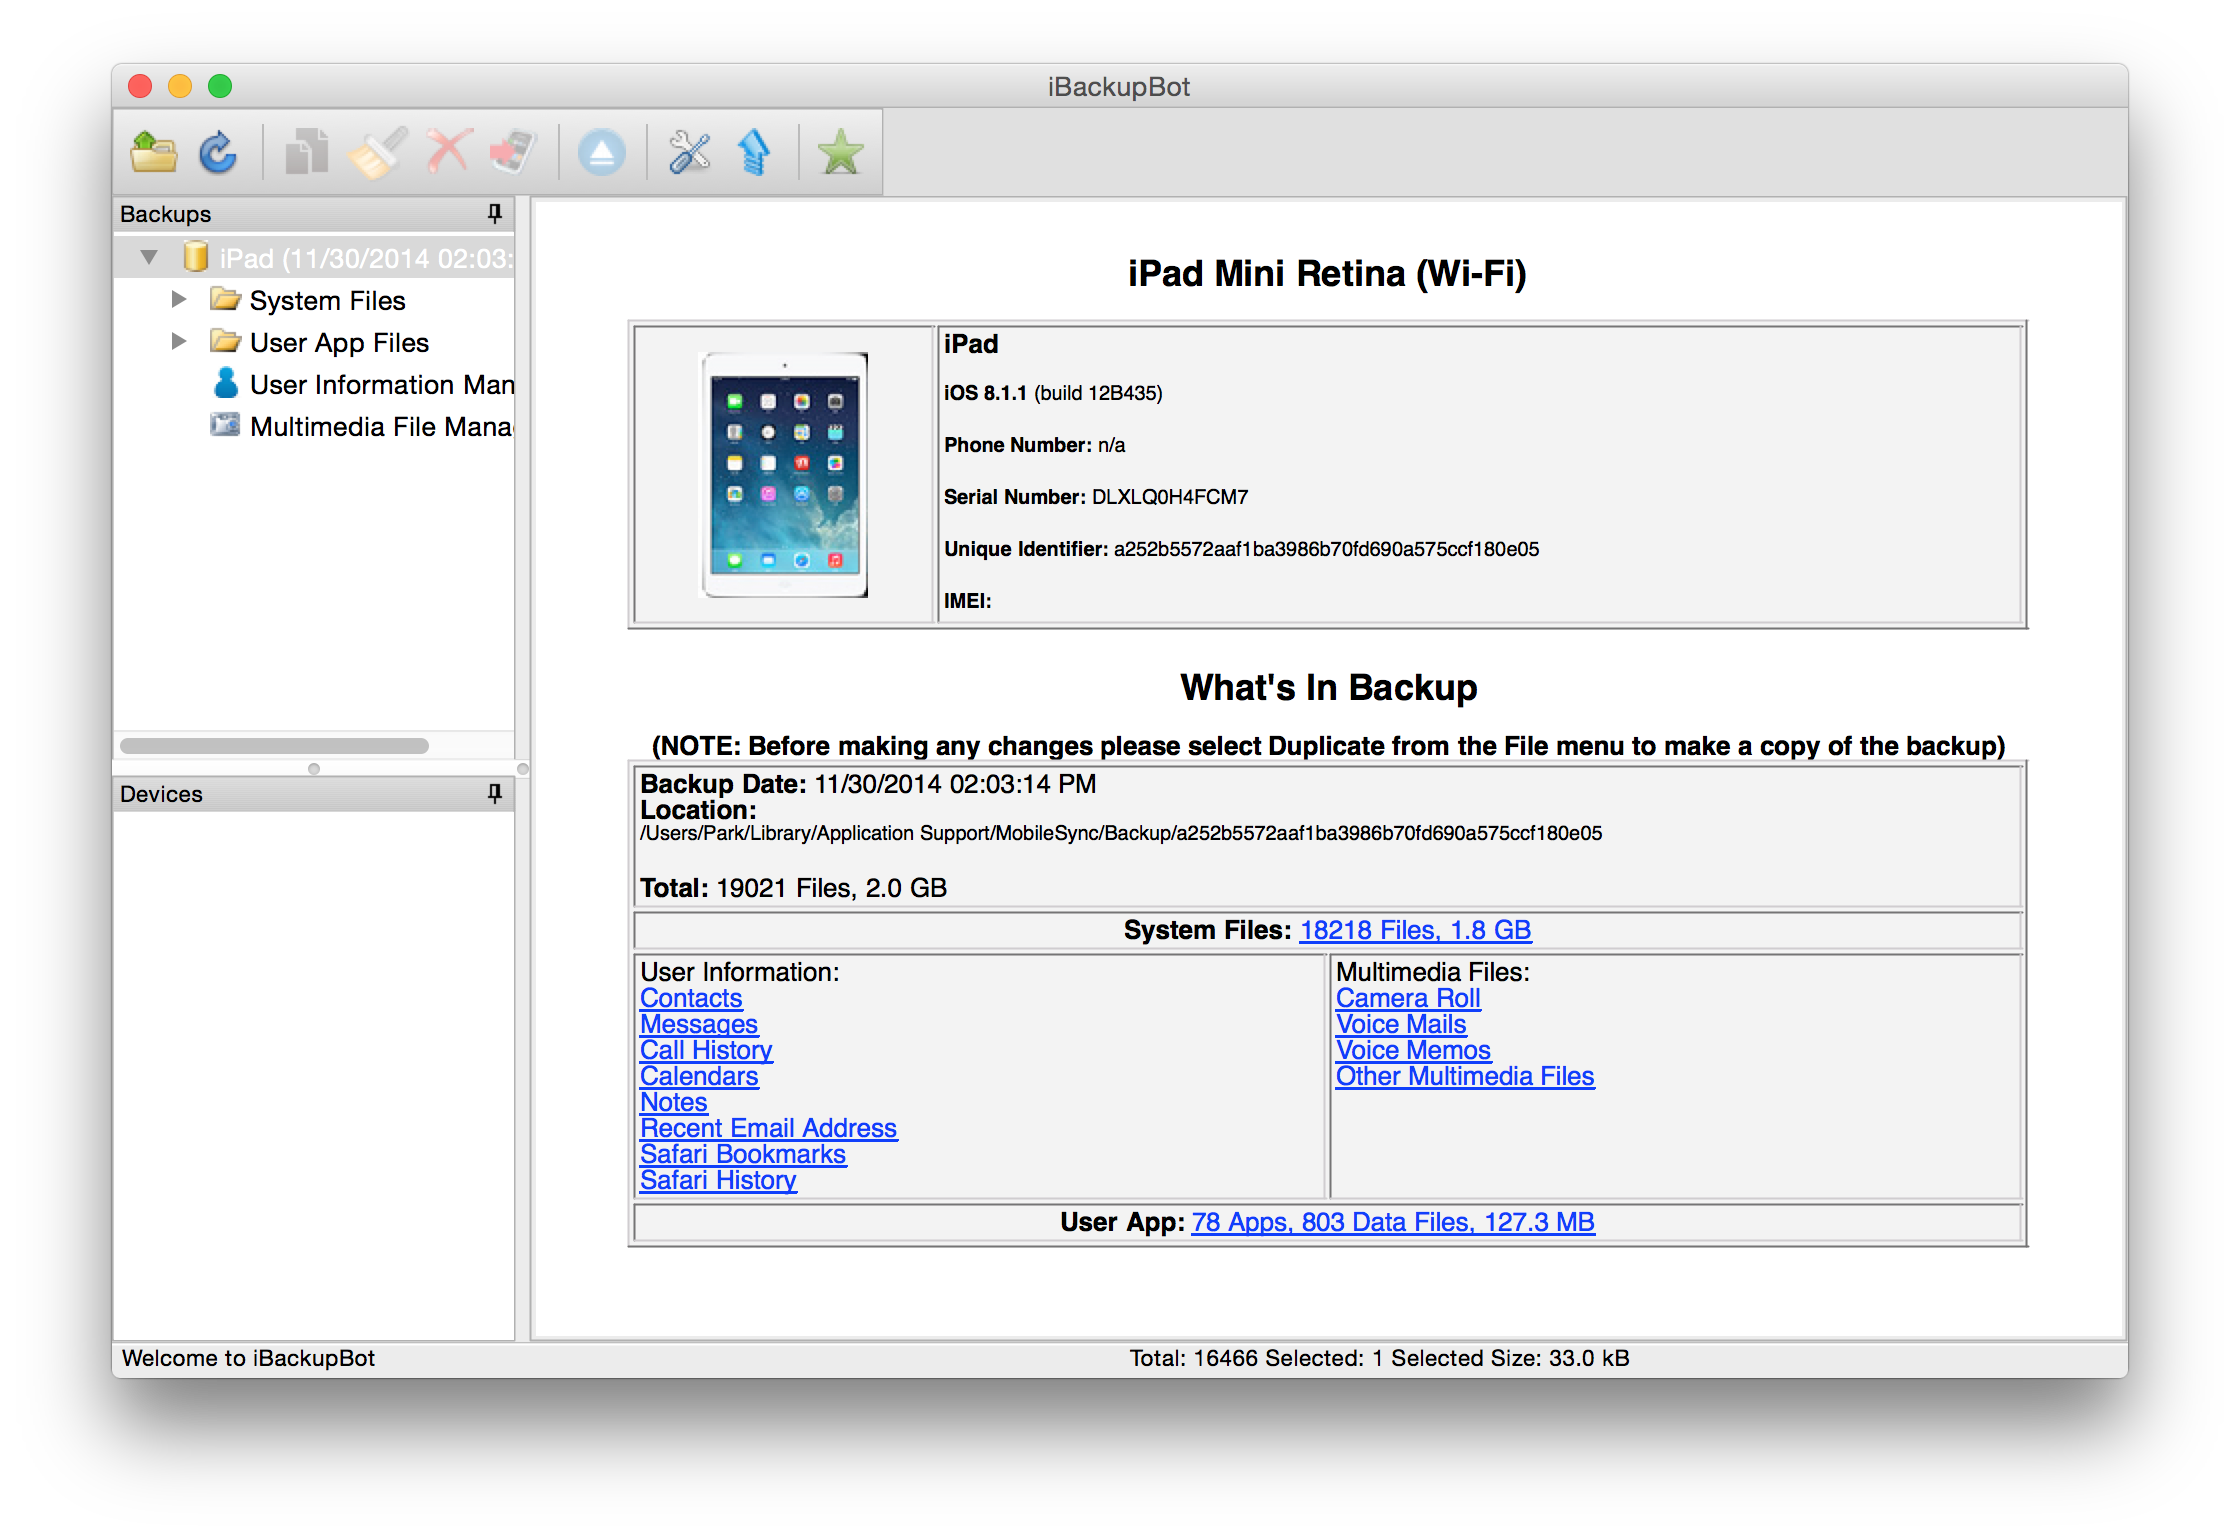Open the Contacts link

691,998
